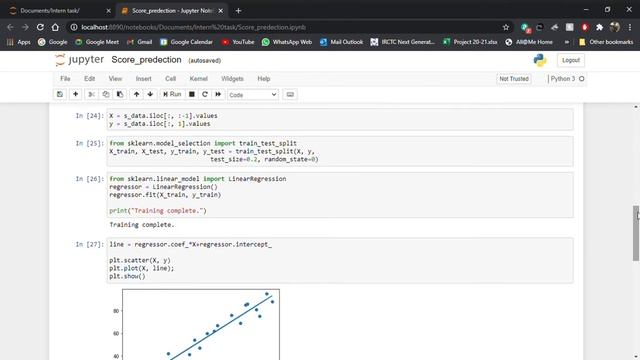
Task: Open the Google Calendar bookmark
Action: coord(187,42)
